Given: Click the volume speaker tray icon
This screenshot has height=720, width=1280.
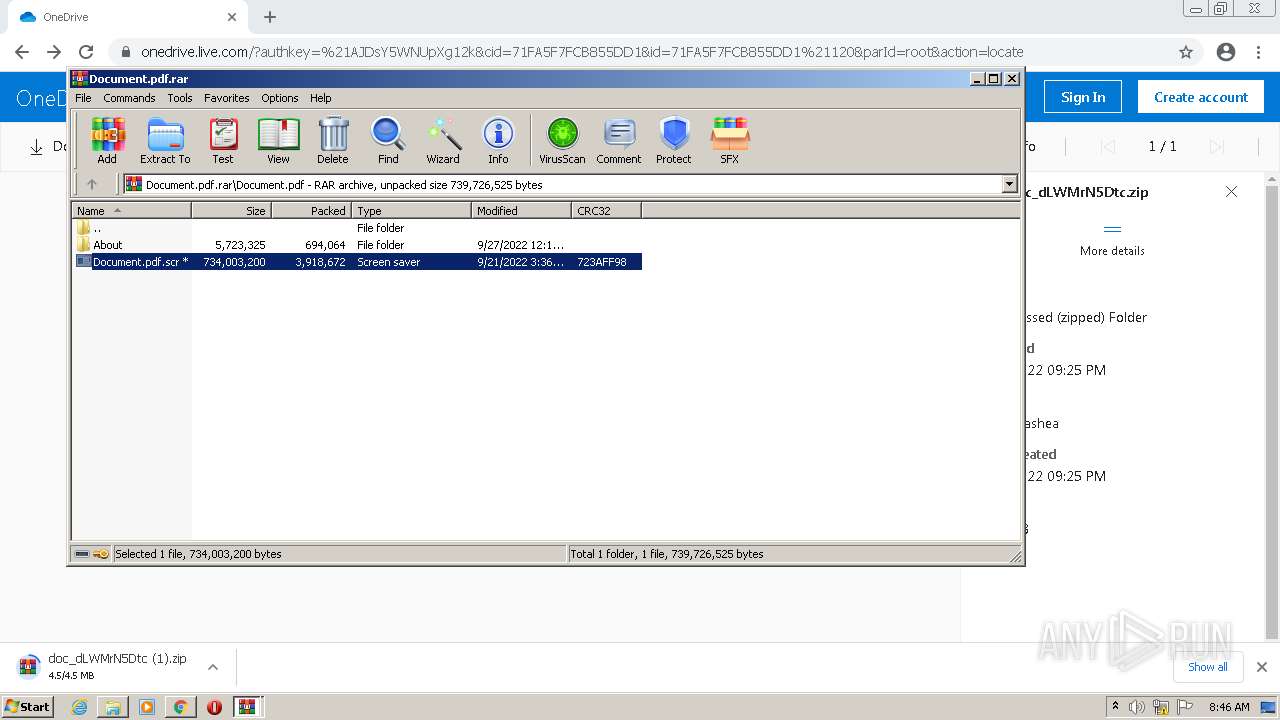Looking at the screenshot, I should click(x=1137, y=707).
